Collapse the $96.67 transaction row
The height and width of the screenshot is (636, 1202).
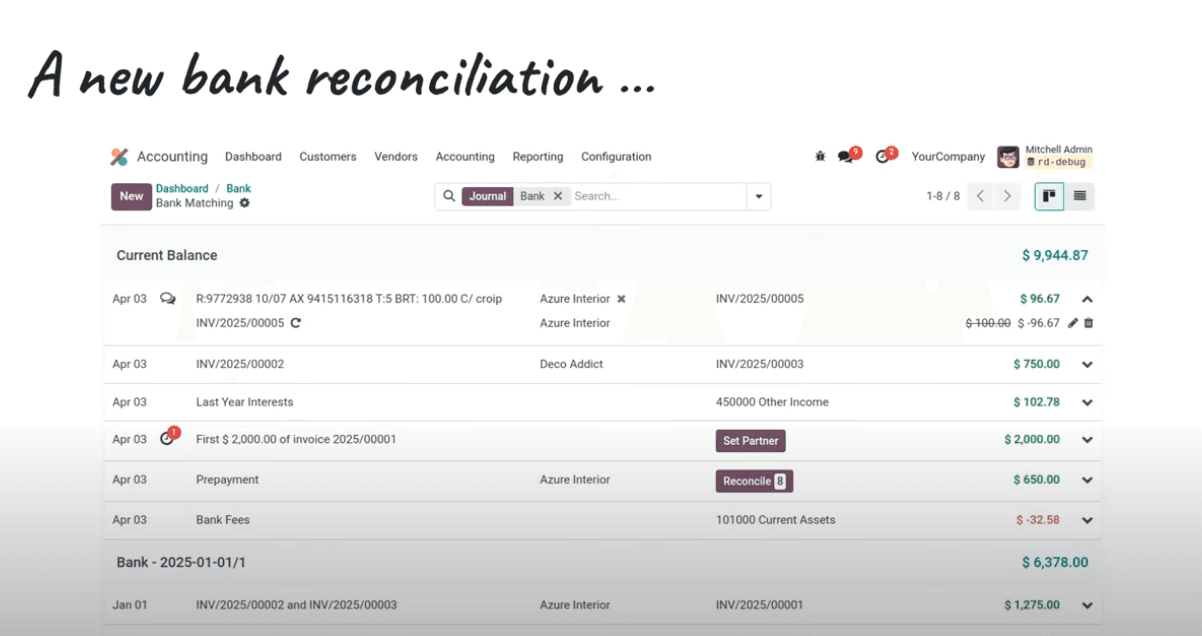pyautogui.click(x=1087, y=299)
